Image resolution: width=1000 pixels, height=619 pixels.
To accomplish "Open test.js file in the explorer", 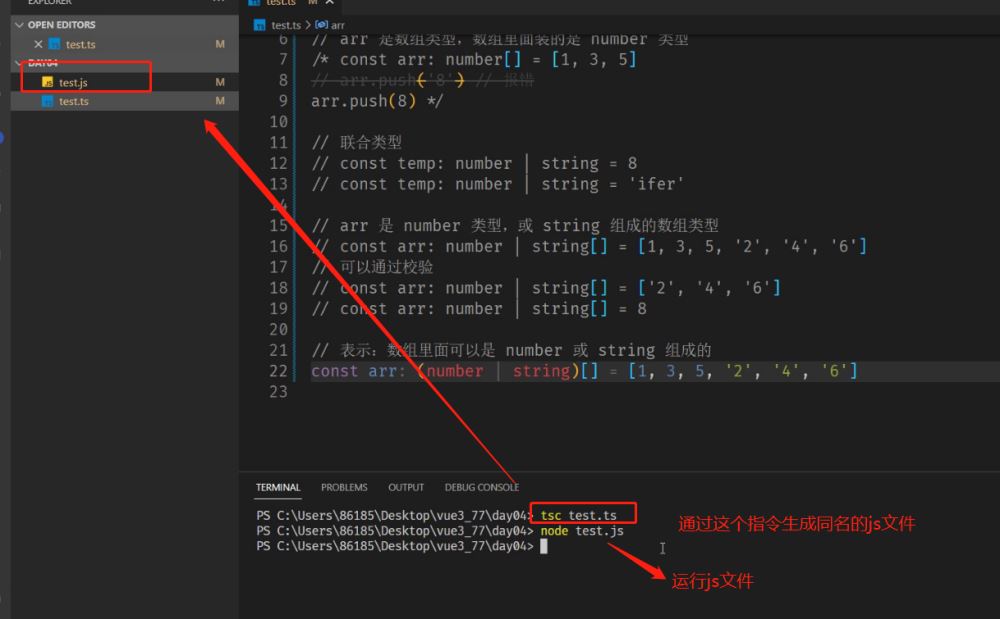I will click(x=73, y=82).
